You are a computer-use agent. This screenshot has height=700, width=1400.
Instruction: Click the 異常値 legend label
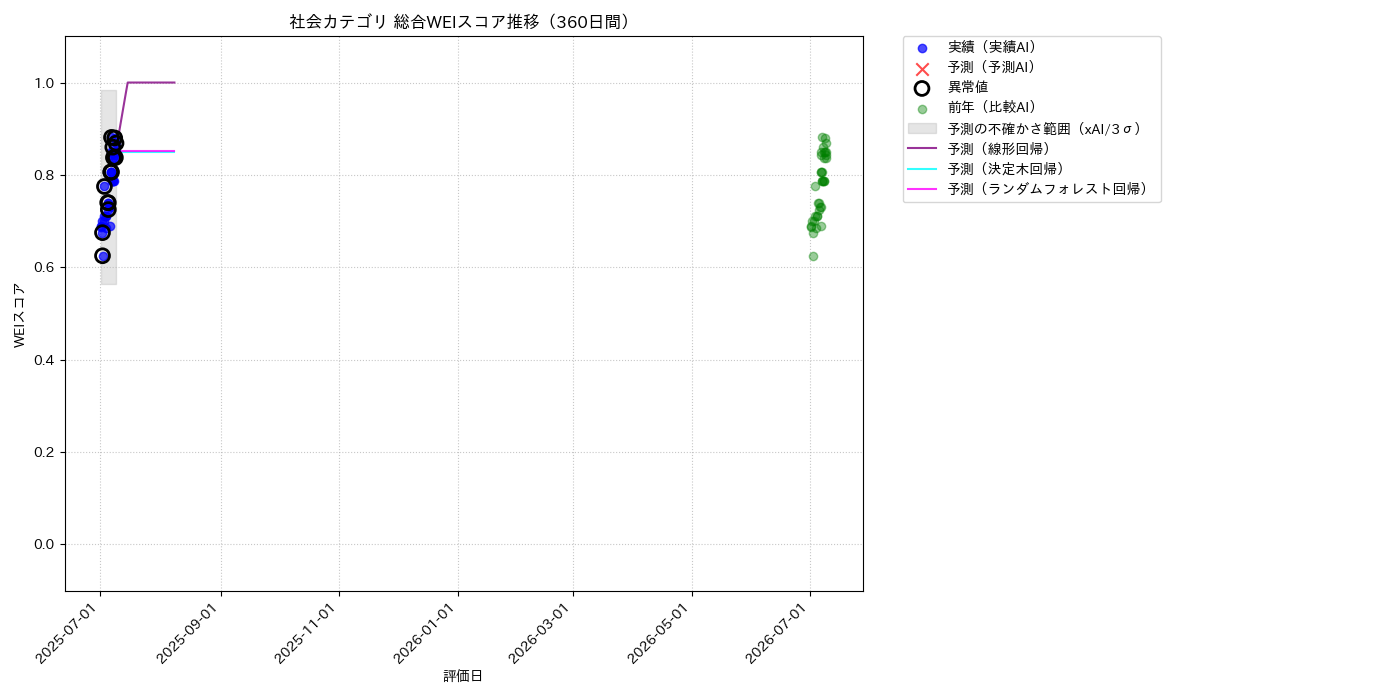968,87
